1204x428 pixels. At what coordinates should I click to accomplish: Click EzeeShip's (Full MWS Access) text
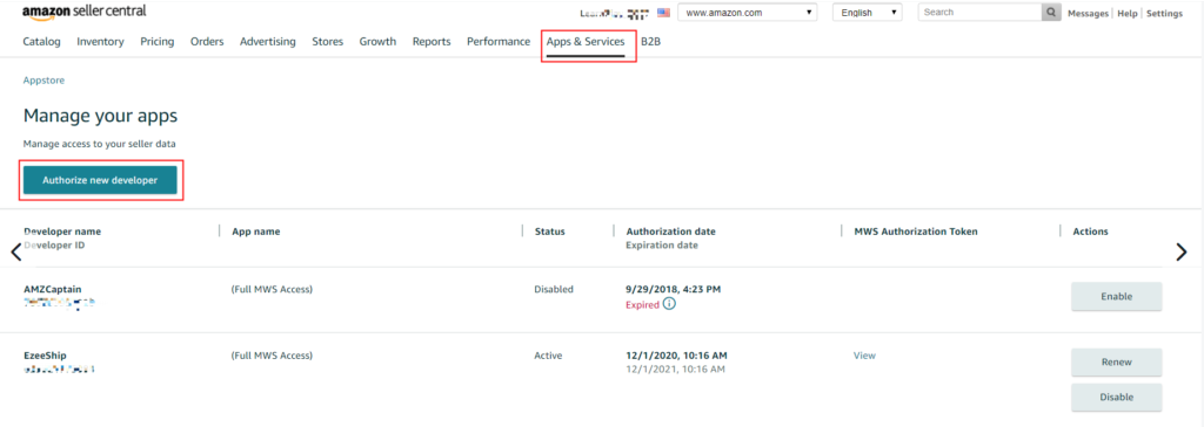(x=272, y=355)
